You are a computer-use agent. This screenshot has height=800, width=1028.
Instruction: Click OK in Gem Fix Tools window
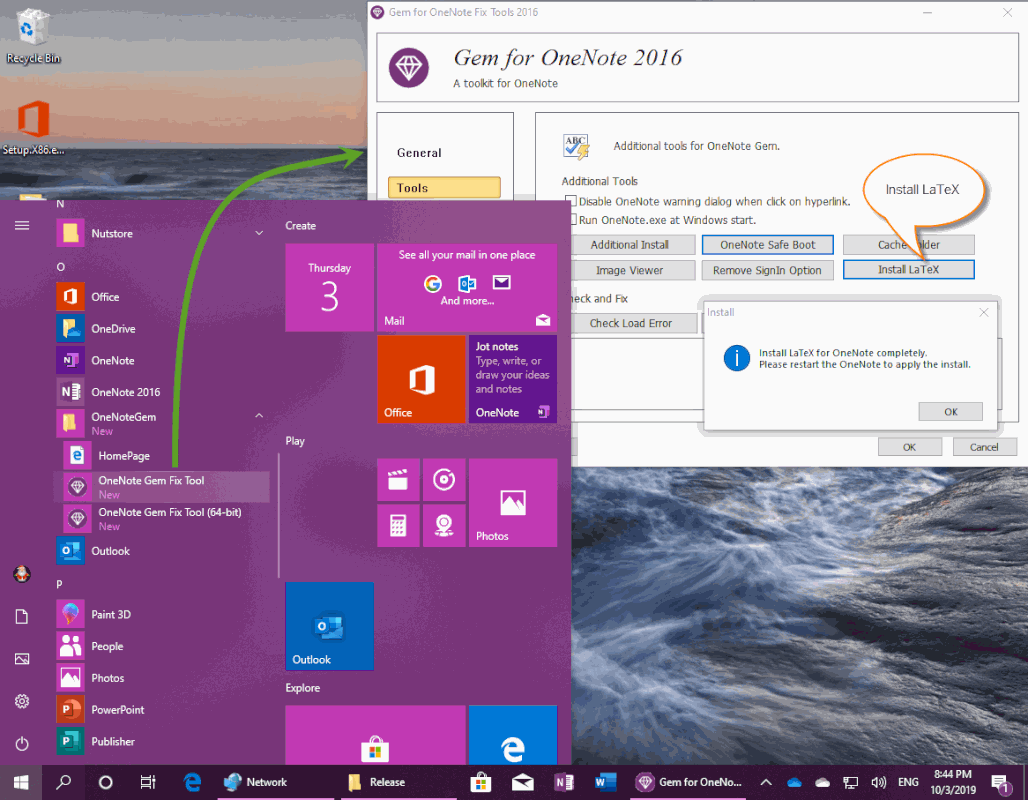point(909,447)
